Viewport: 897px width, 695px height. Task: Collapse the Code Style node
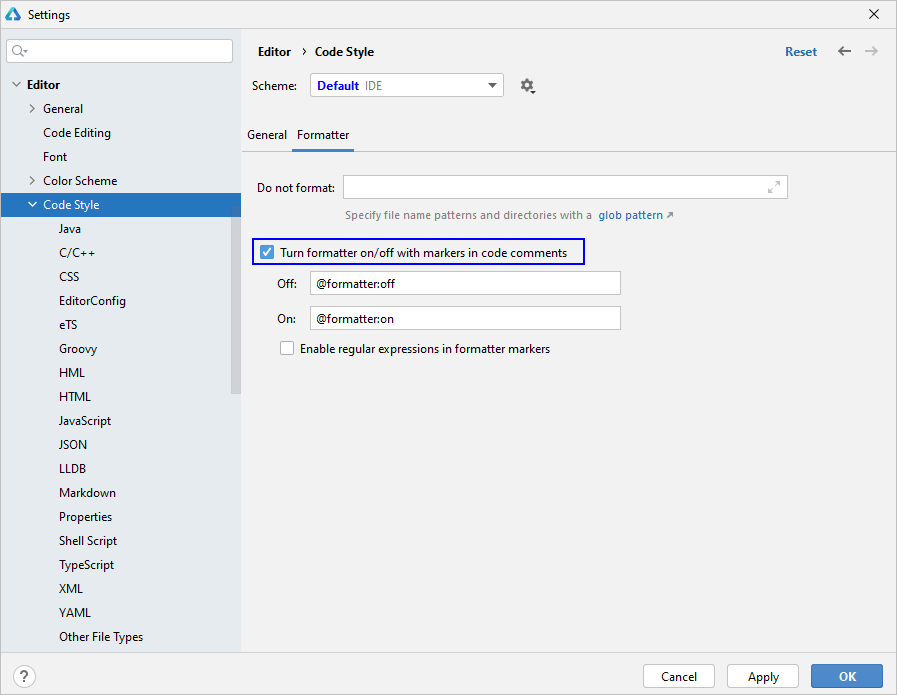pyautogui.click(x=33, y=205)
